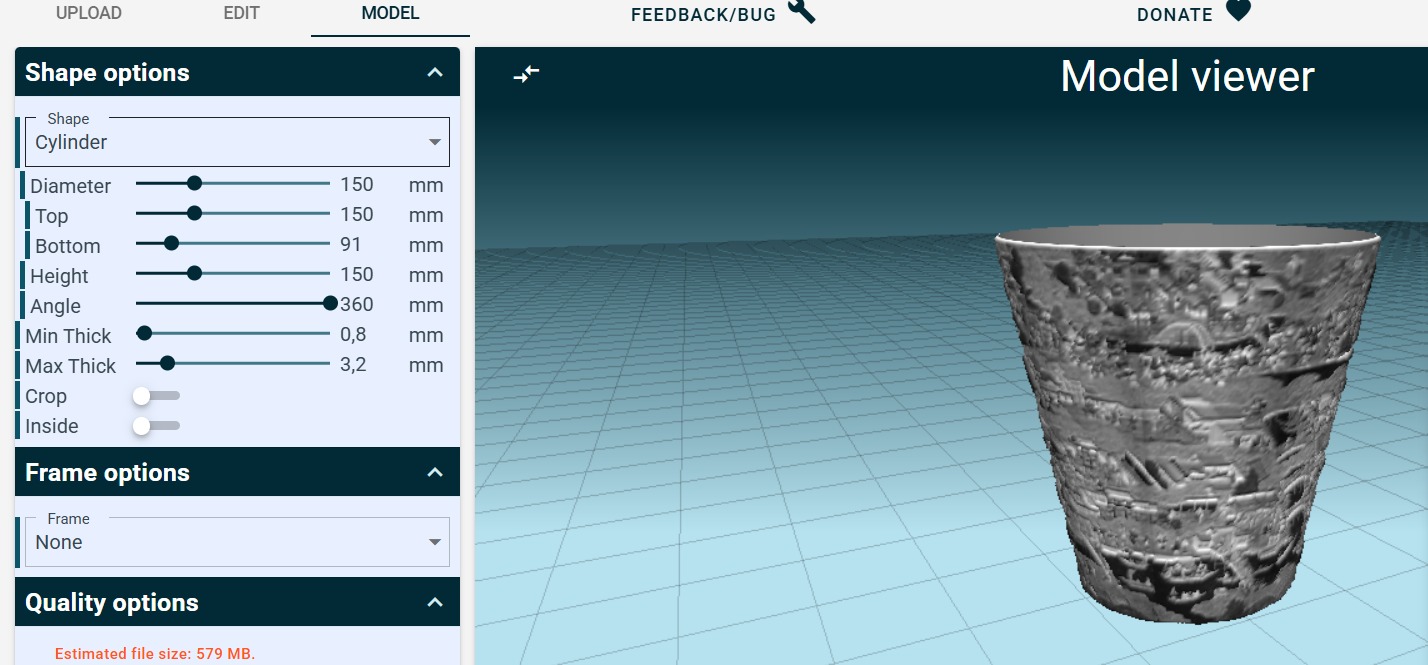Click the Diameter slider handle
1428x665 pixels.
coord(195,184)
